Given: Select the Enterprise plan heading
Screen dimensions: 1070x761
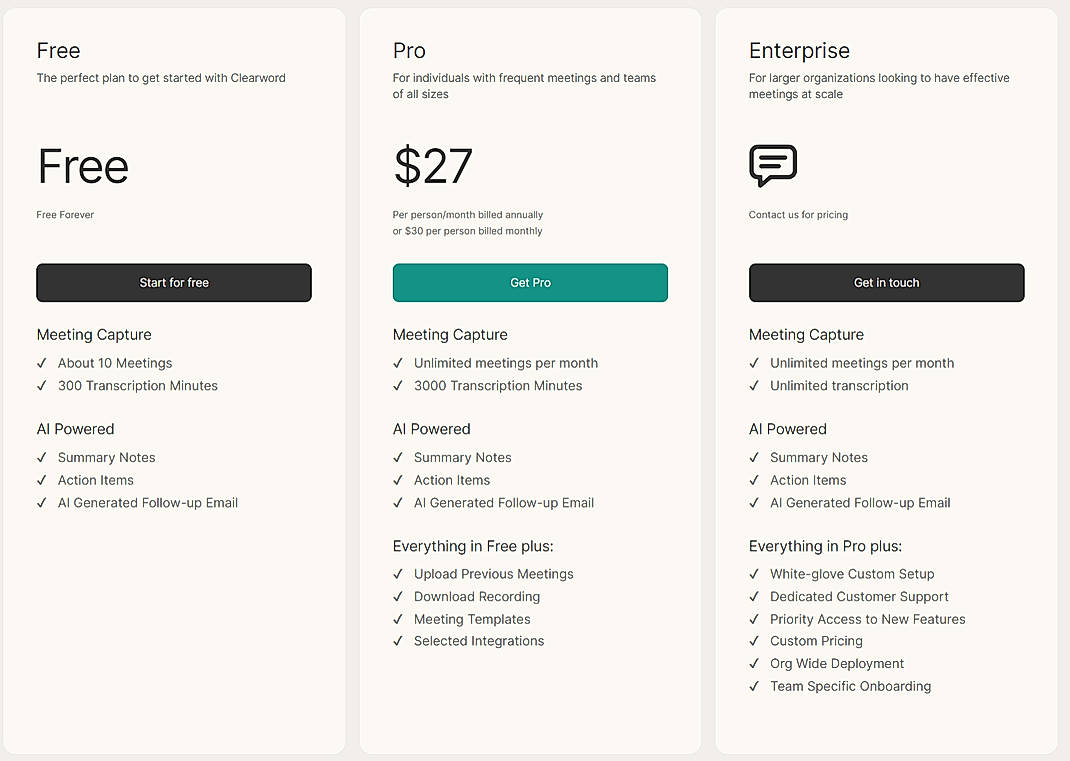Looking at the screenshot, I should point(799,50).
